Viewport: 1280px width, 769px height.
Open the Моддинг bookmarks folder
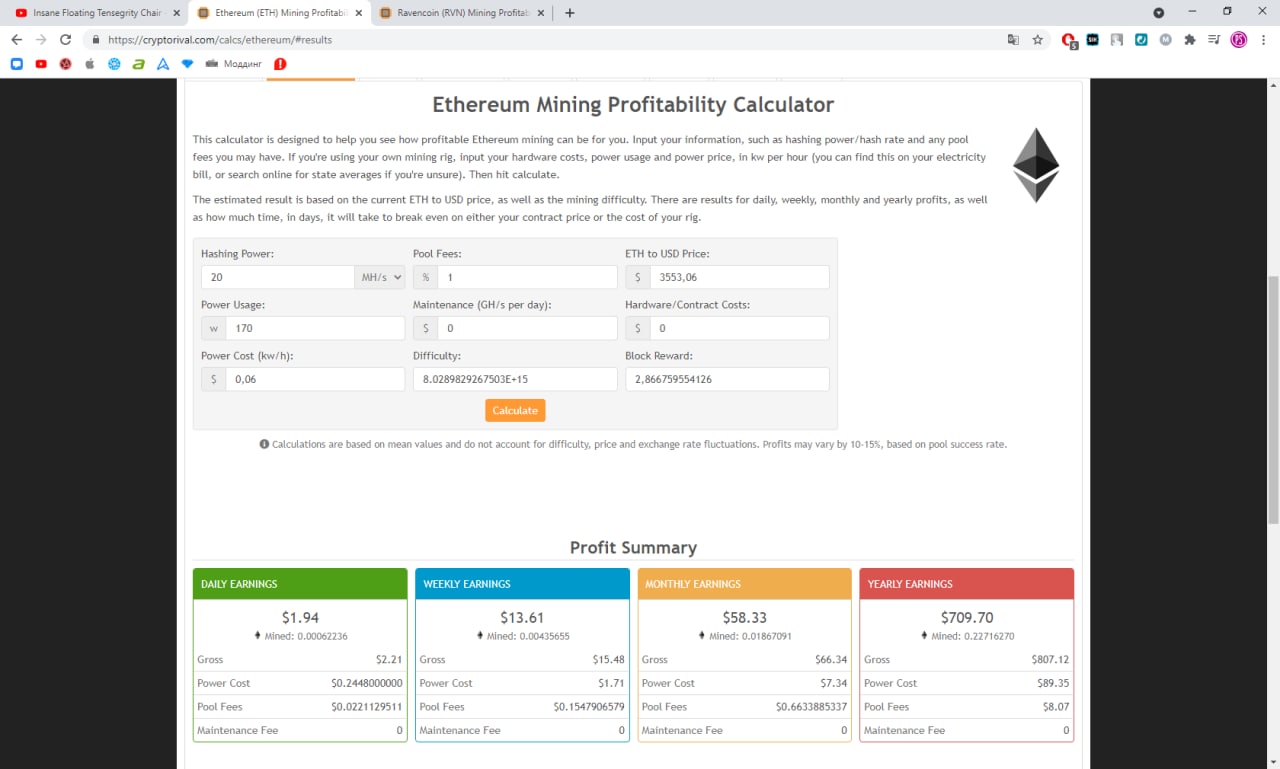tap(233, 64)
